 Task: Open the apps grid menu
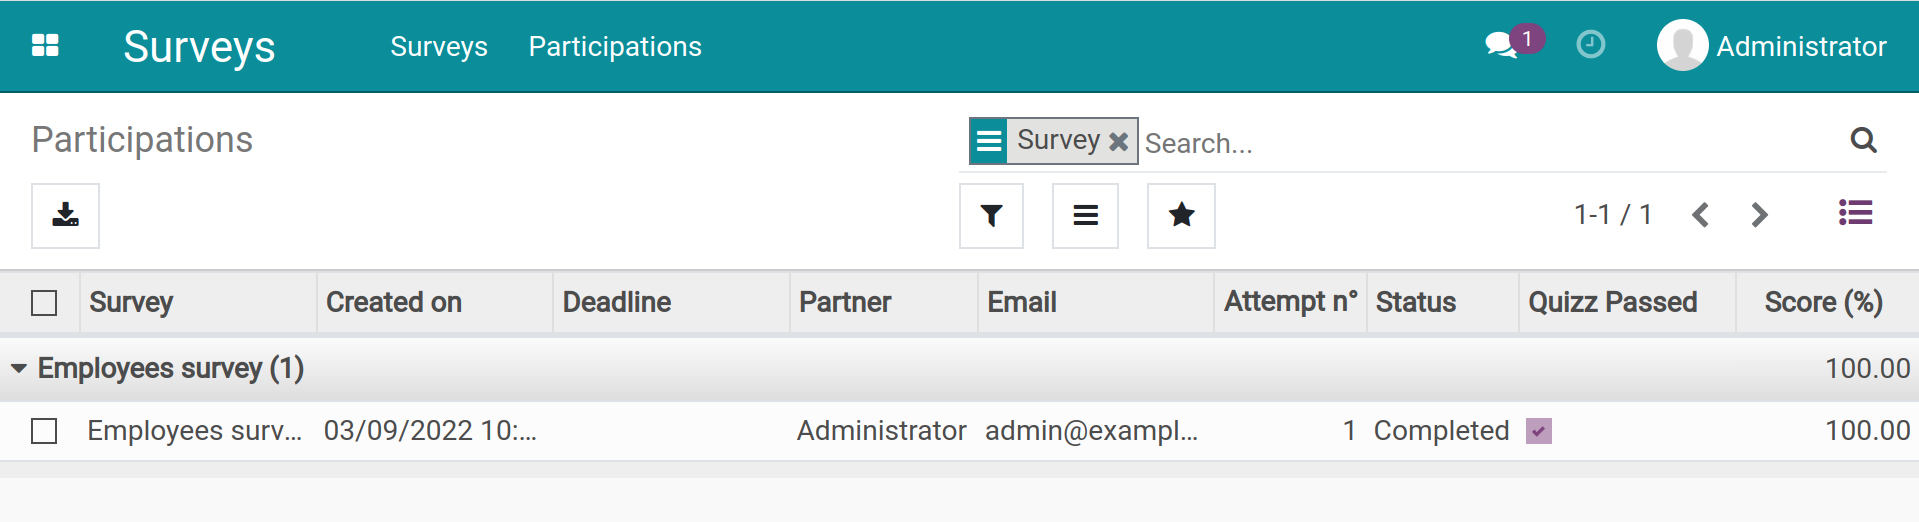pos(45,46)
